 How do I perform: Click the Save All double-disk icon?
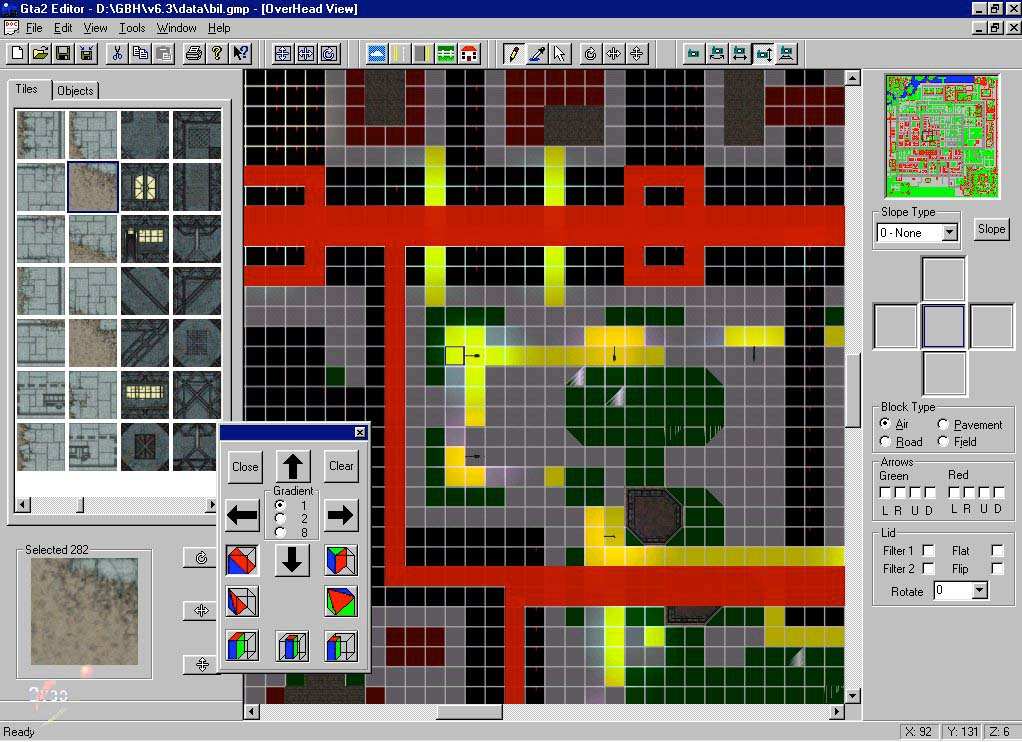coord(86,53)
